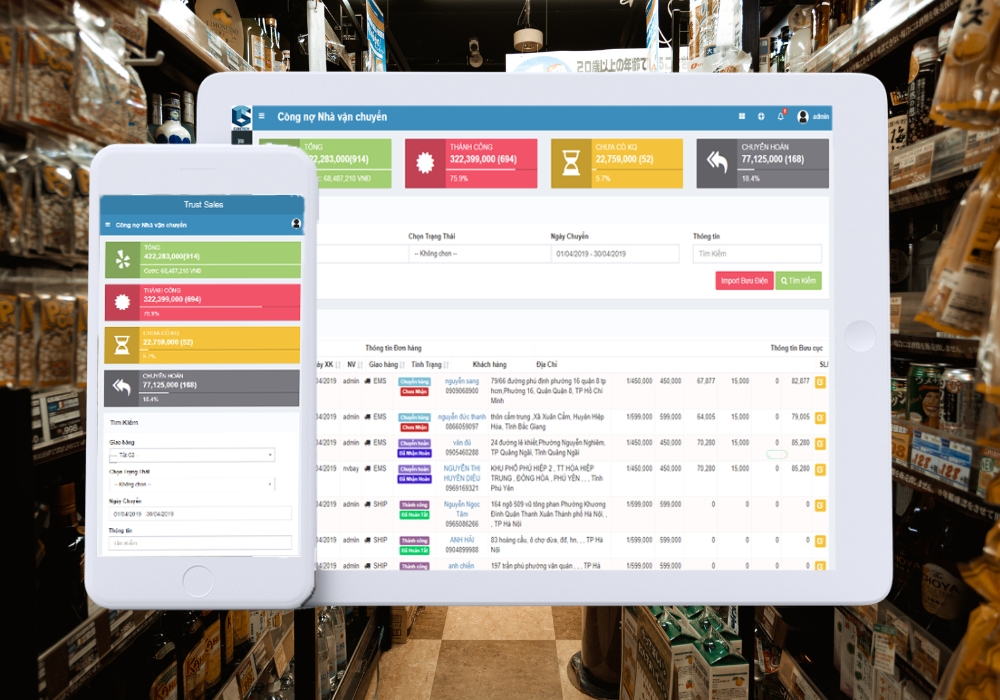Expand the phone's Chọn Trạng Thái dropdown
Image resolution: width=1000 pixels, height=700 pixels.
(192, 485)
